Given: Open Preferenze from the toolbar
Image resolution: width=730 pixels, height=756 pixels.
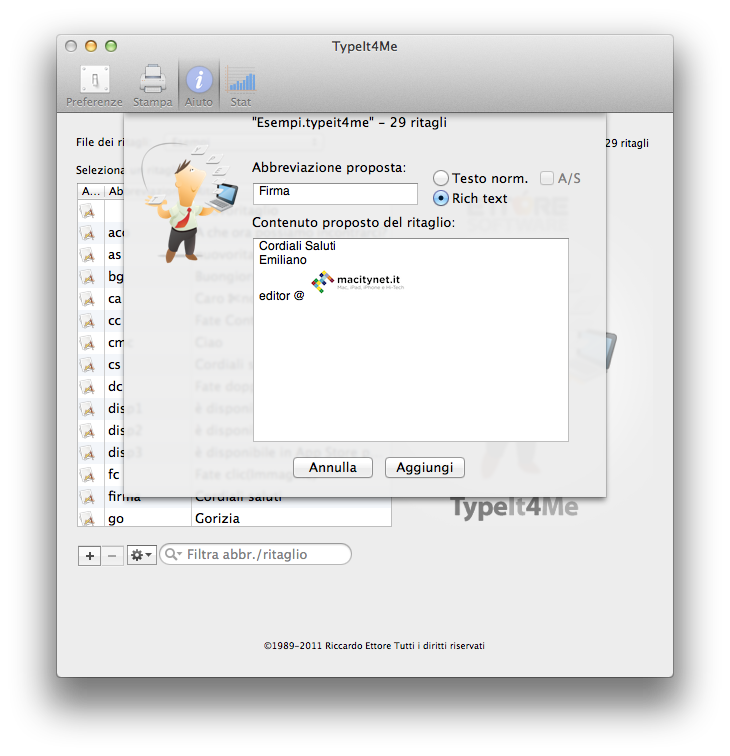Looking at the screenshot, I should click(95, 86).
